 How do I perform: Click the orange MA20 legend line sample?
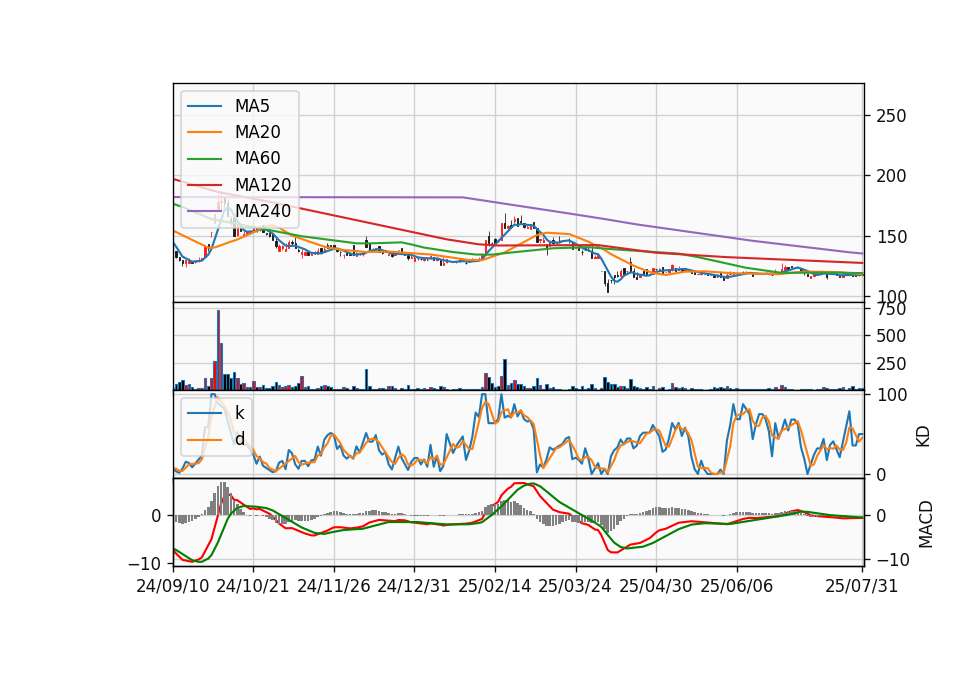204,132
